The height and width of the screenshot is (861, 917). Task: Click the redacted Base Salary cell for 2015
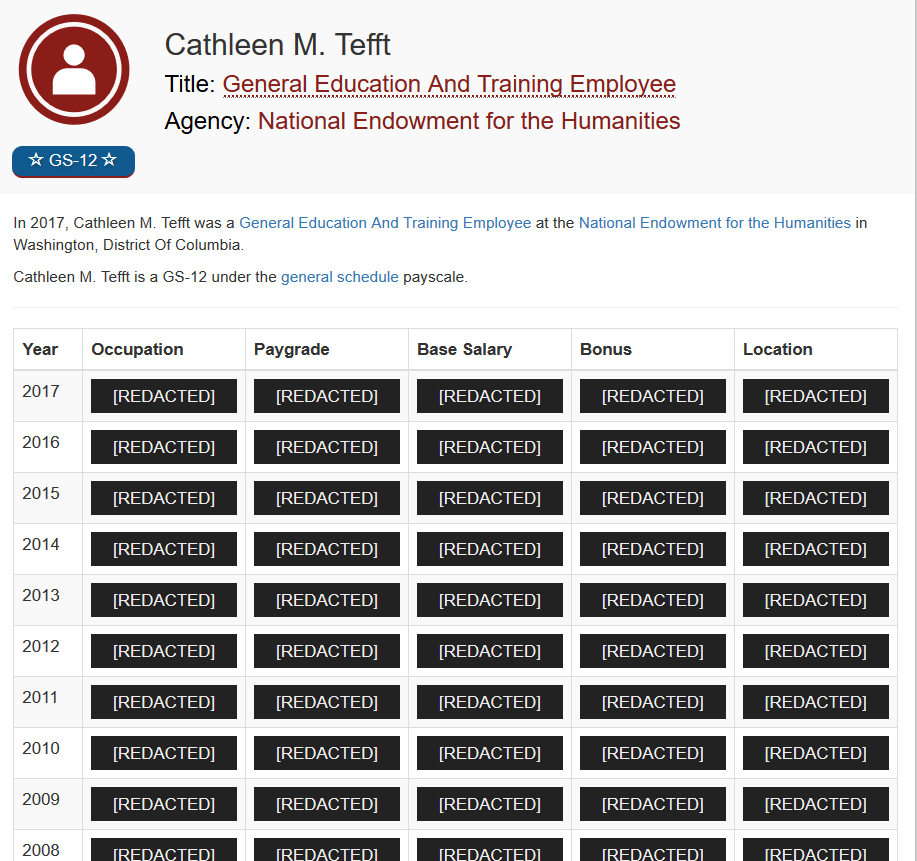490,498
